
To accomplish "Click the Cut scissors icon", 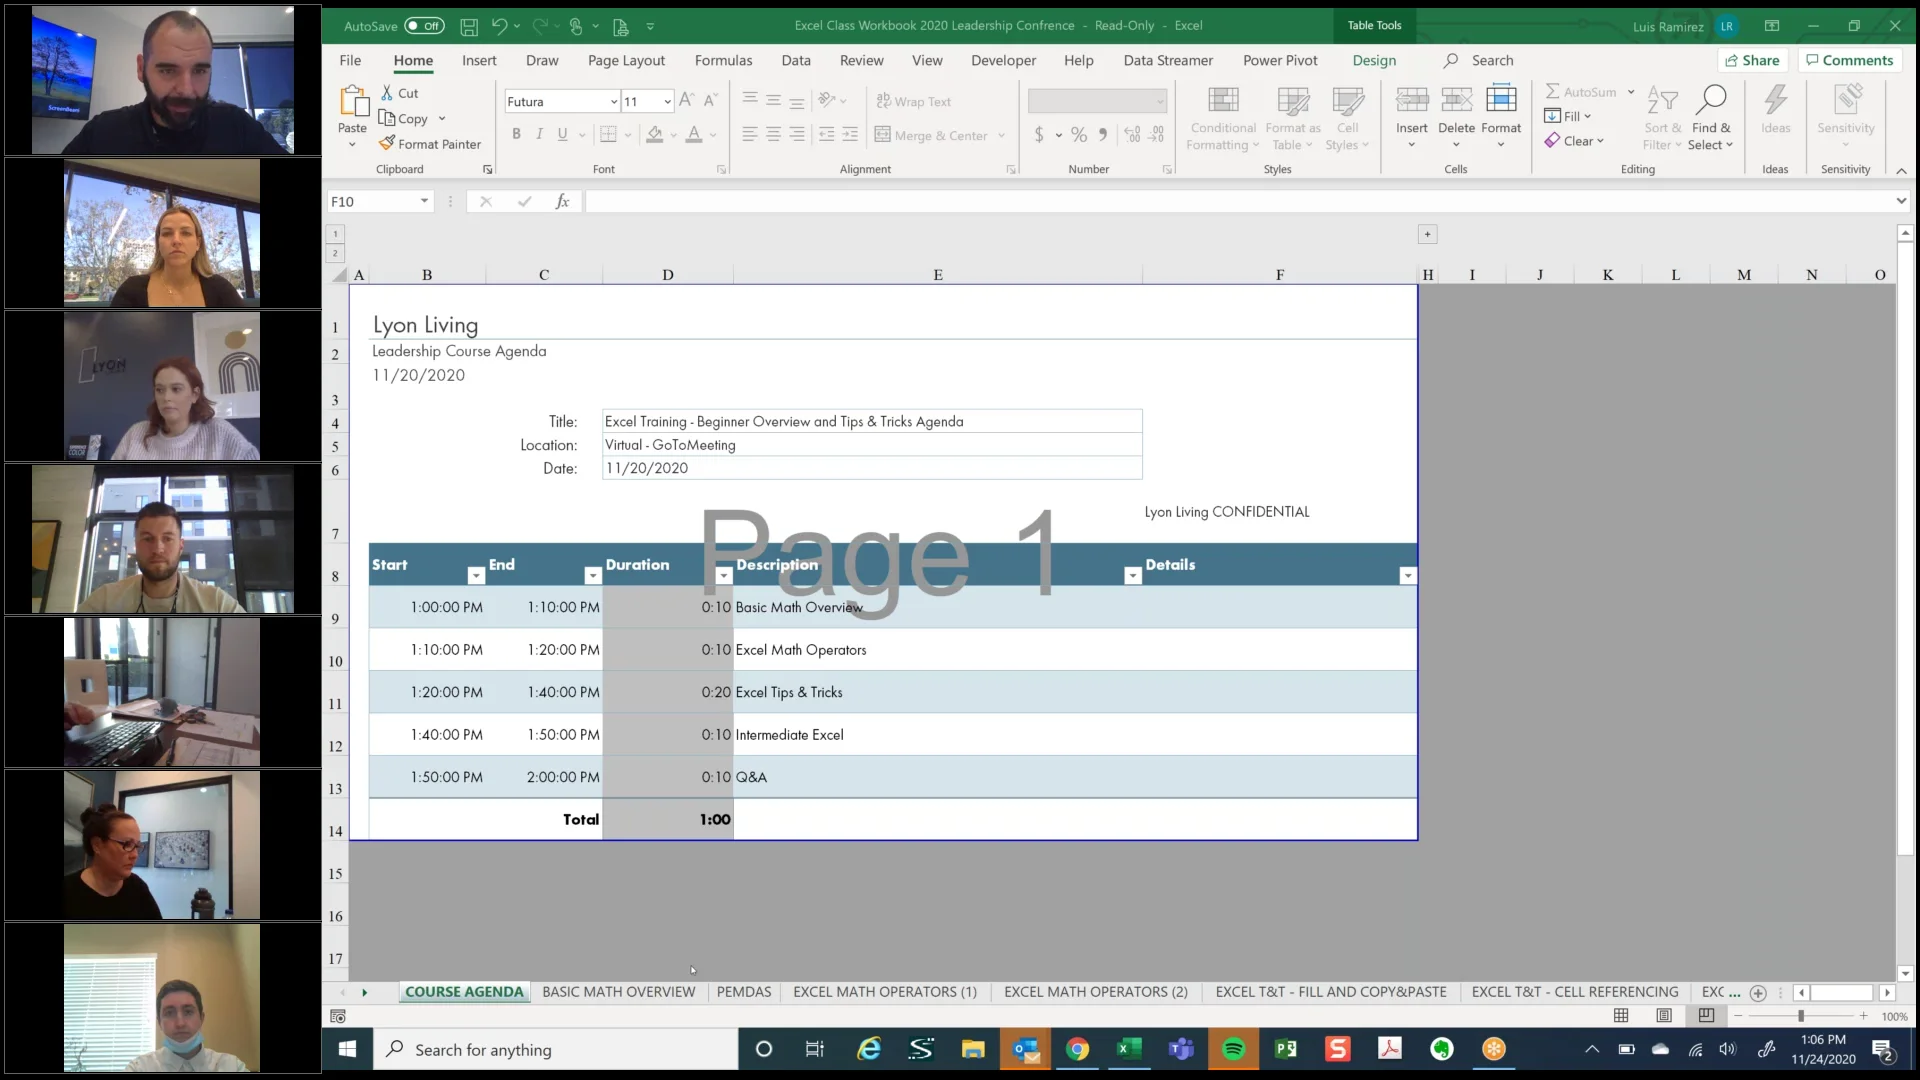I will click(x=387, y=93).
